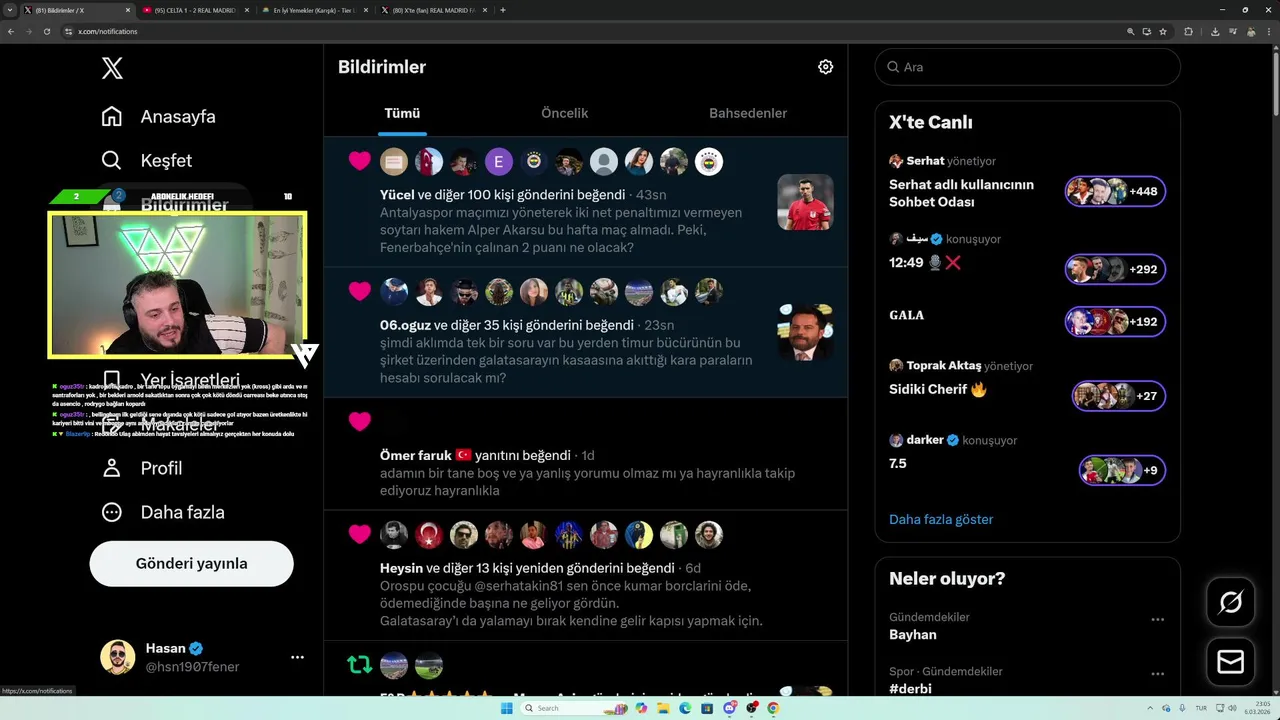The width and height of the screenshot is (1280, 720).
Task: Open the Bayhan trending topic
Action: coord(913,634)
